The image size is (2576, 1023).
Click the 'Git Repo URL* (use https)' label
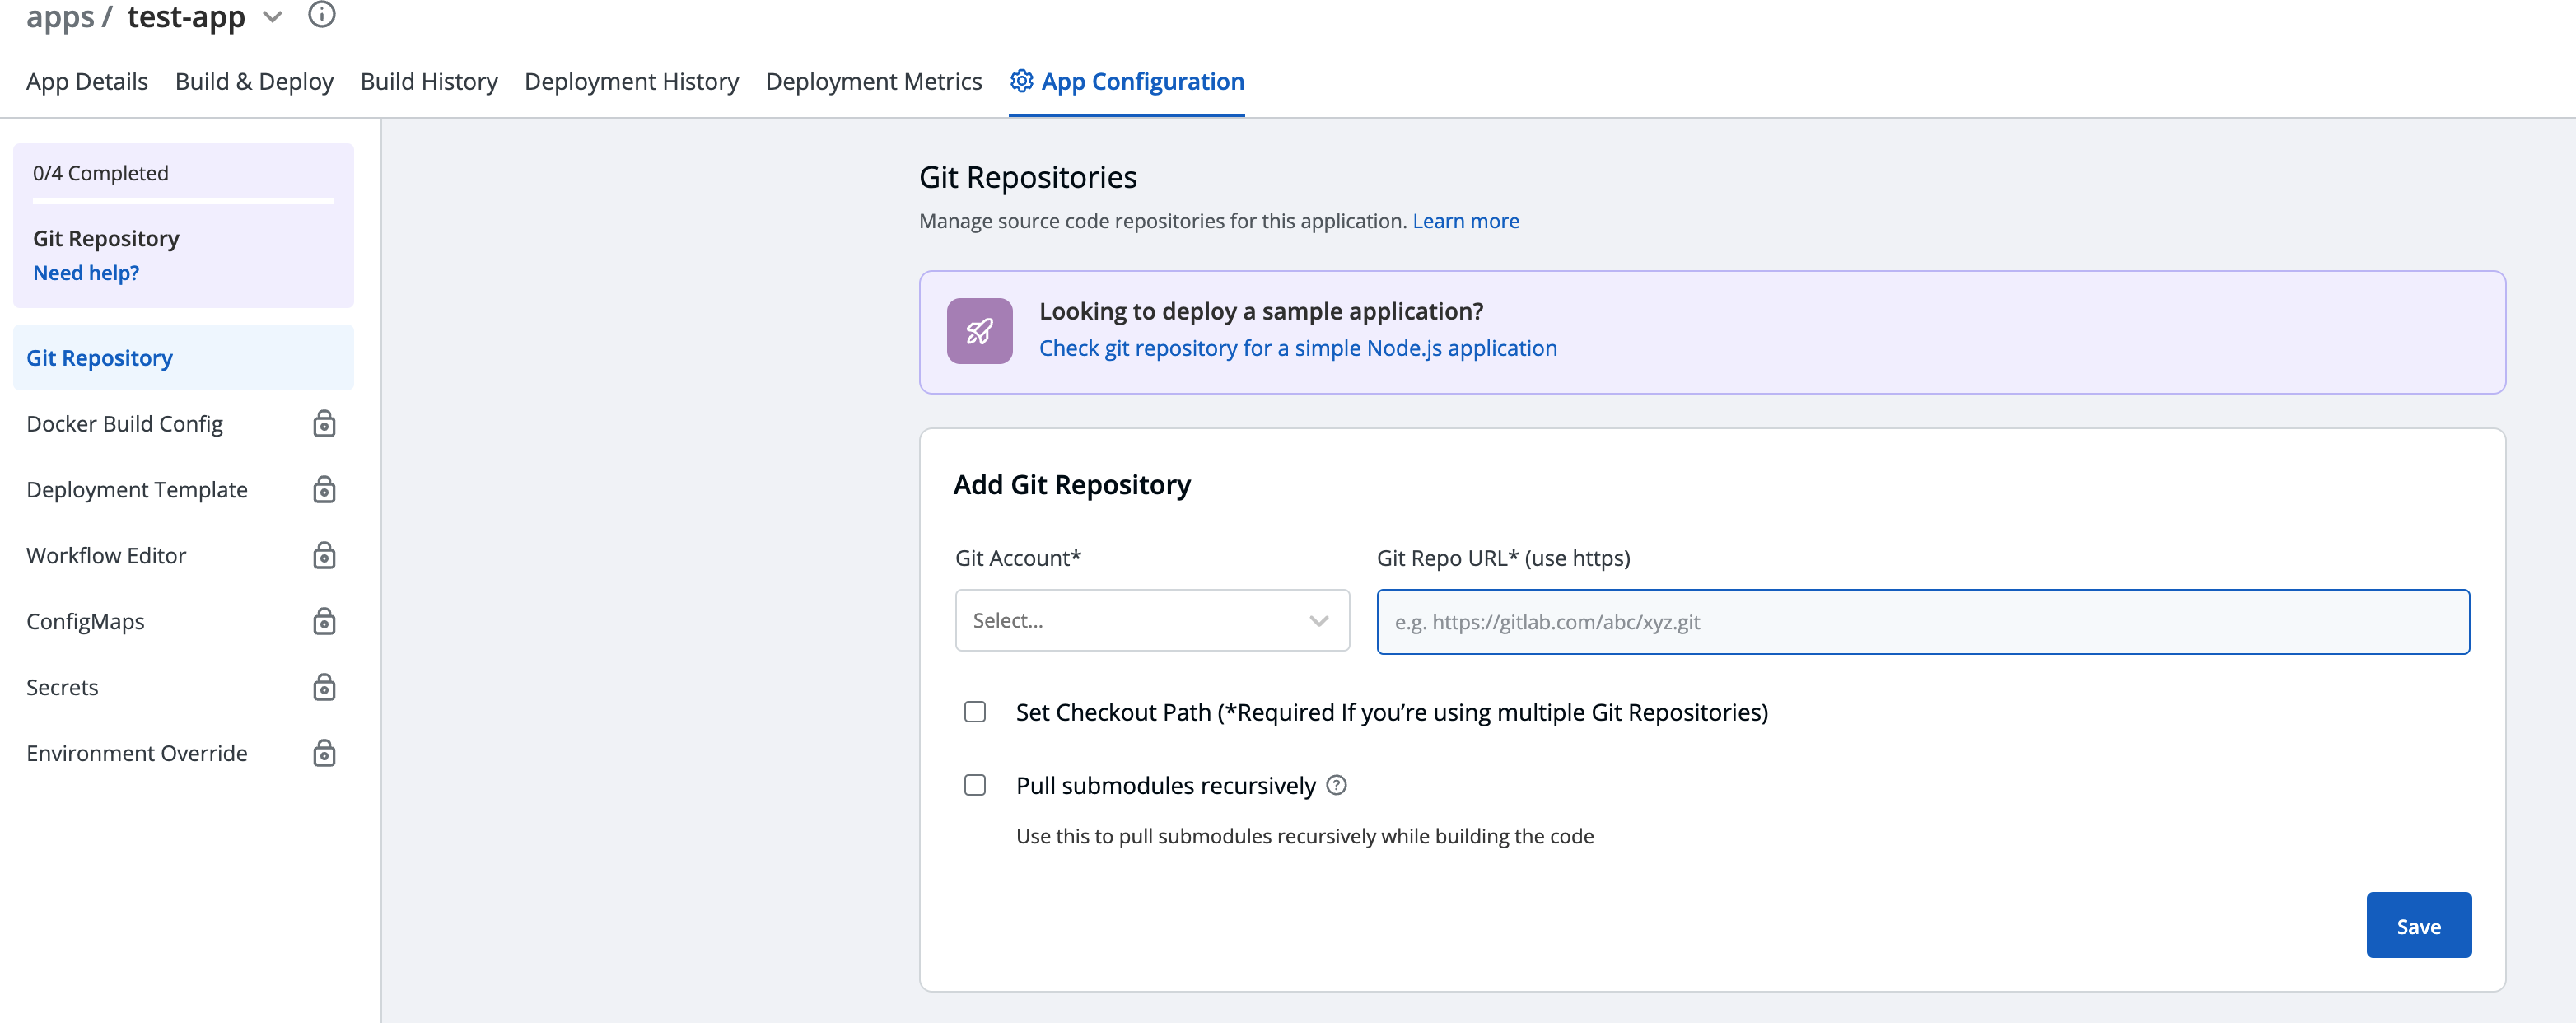pos(1502,558)
